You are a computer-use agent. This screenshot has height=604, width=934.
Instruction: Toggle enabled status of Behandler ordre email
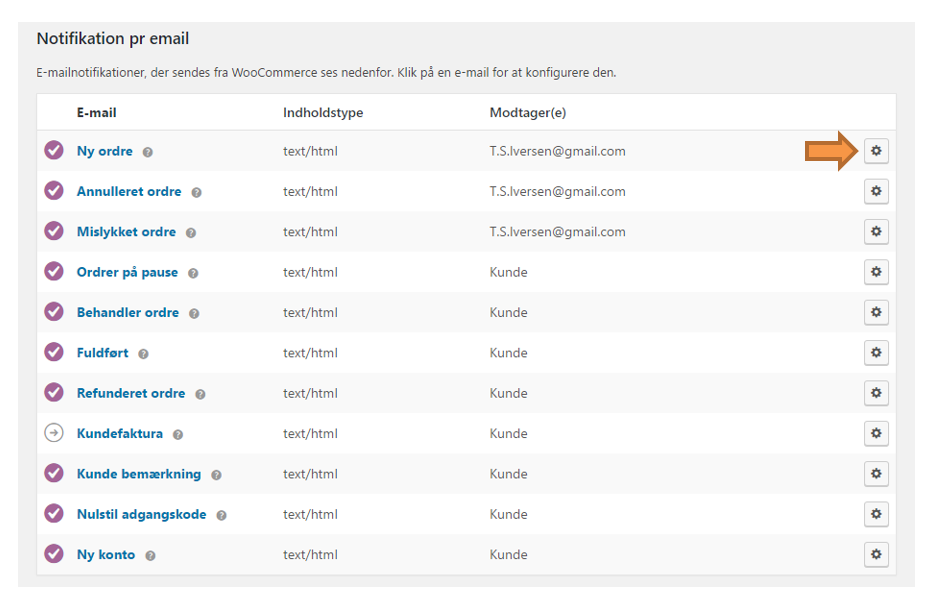(54, 312)
